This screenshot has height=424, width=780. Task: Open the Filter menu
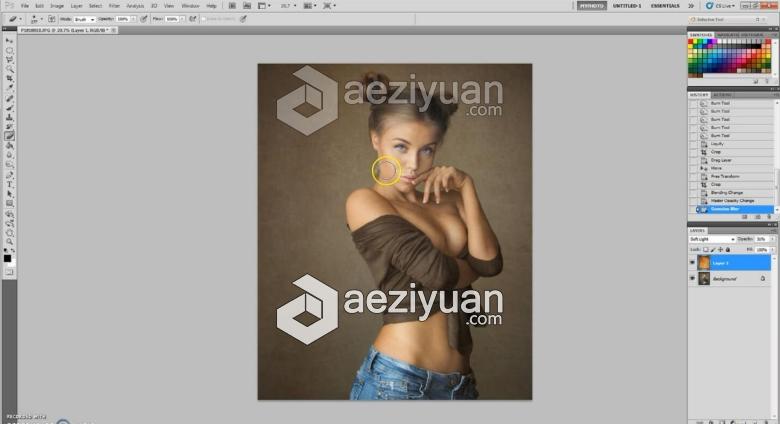[114, 6]
